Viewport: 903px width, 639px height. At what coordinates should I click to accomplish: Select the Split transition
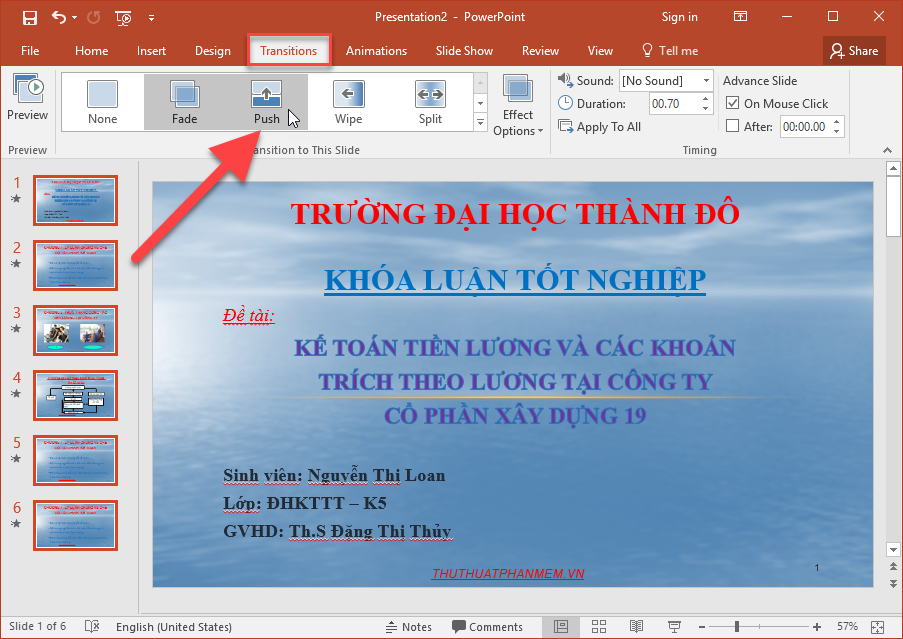[x=430, y=100]
